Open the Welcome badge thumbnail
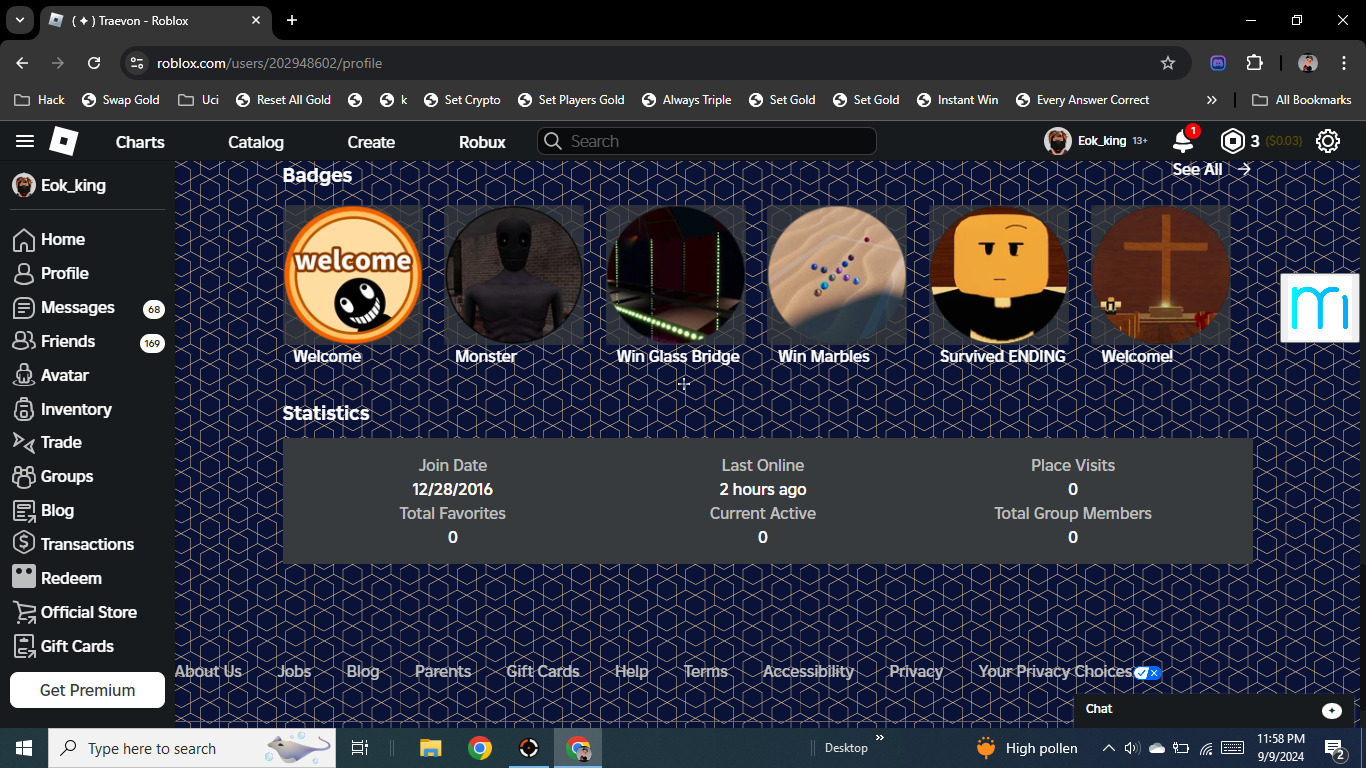This screenshot has height=768, width=1366. [353, 275]
